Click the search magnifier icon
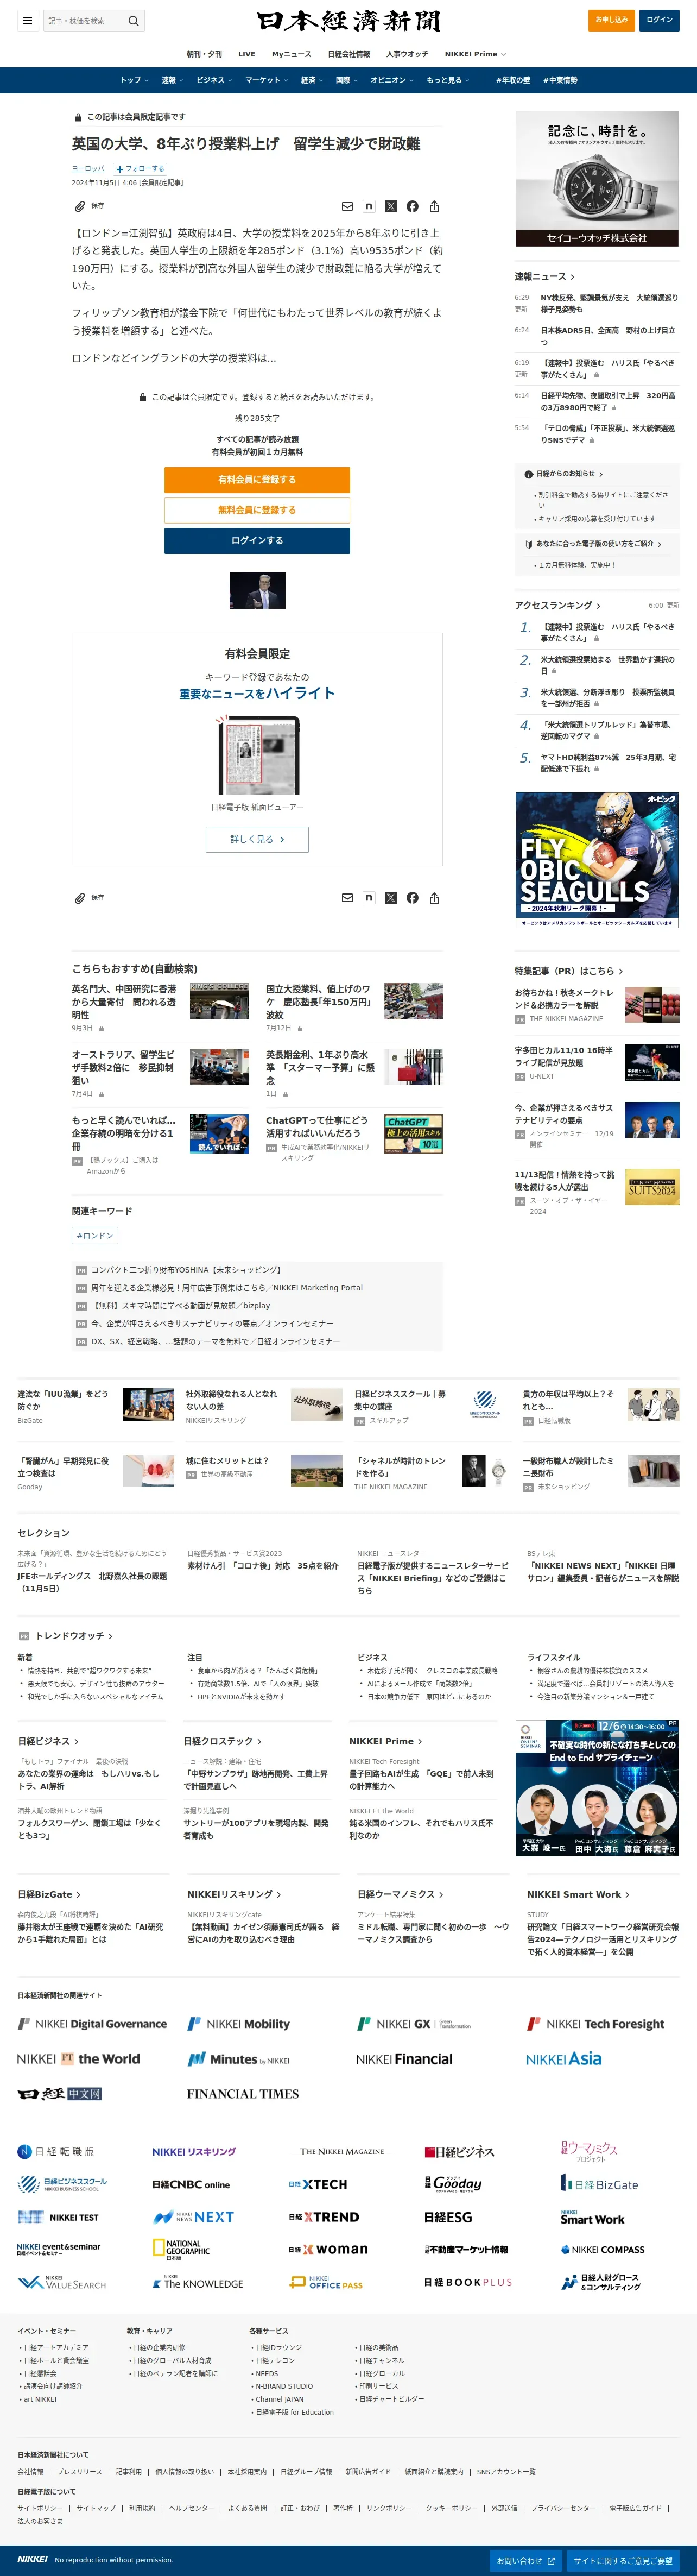Image resolution: width=697 pixels, height=2576 pixels. tap(133, 20)
